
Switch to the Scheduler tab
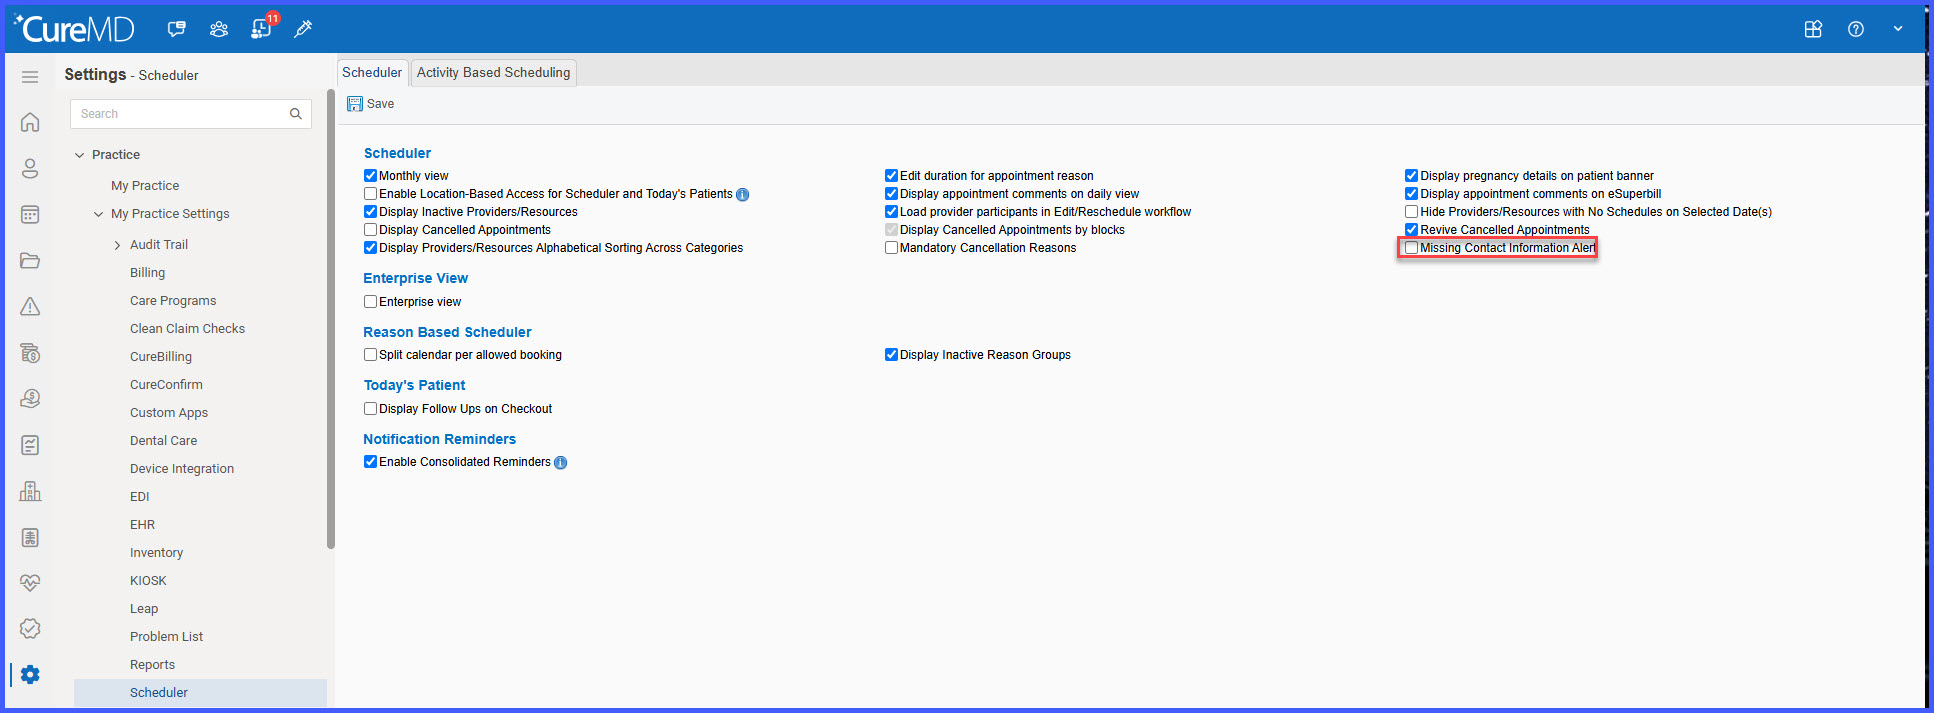tap(372, 72)
